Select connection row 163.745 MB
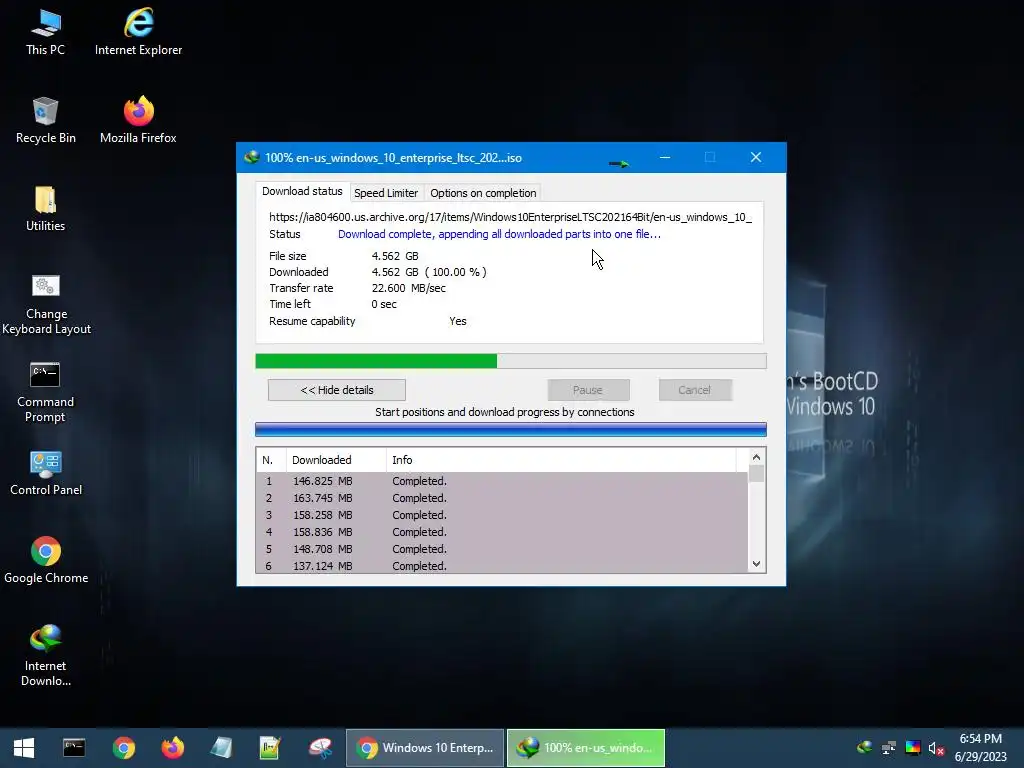Viewport: 1024px width, 768px height. 502,498
